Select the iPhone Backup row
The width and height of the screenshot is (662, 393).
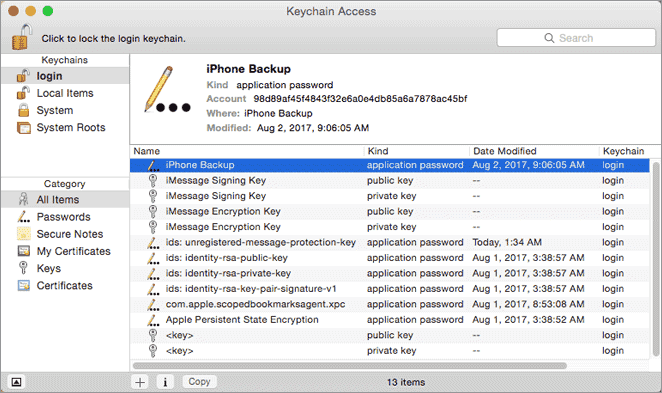(389, 165)
